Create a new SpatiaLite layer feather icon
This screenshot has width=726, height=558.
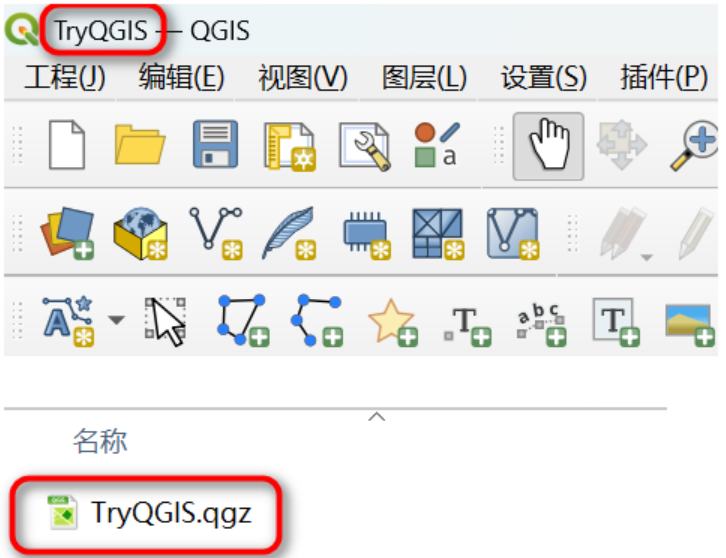(x=289, y=233)
